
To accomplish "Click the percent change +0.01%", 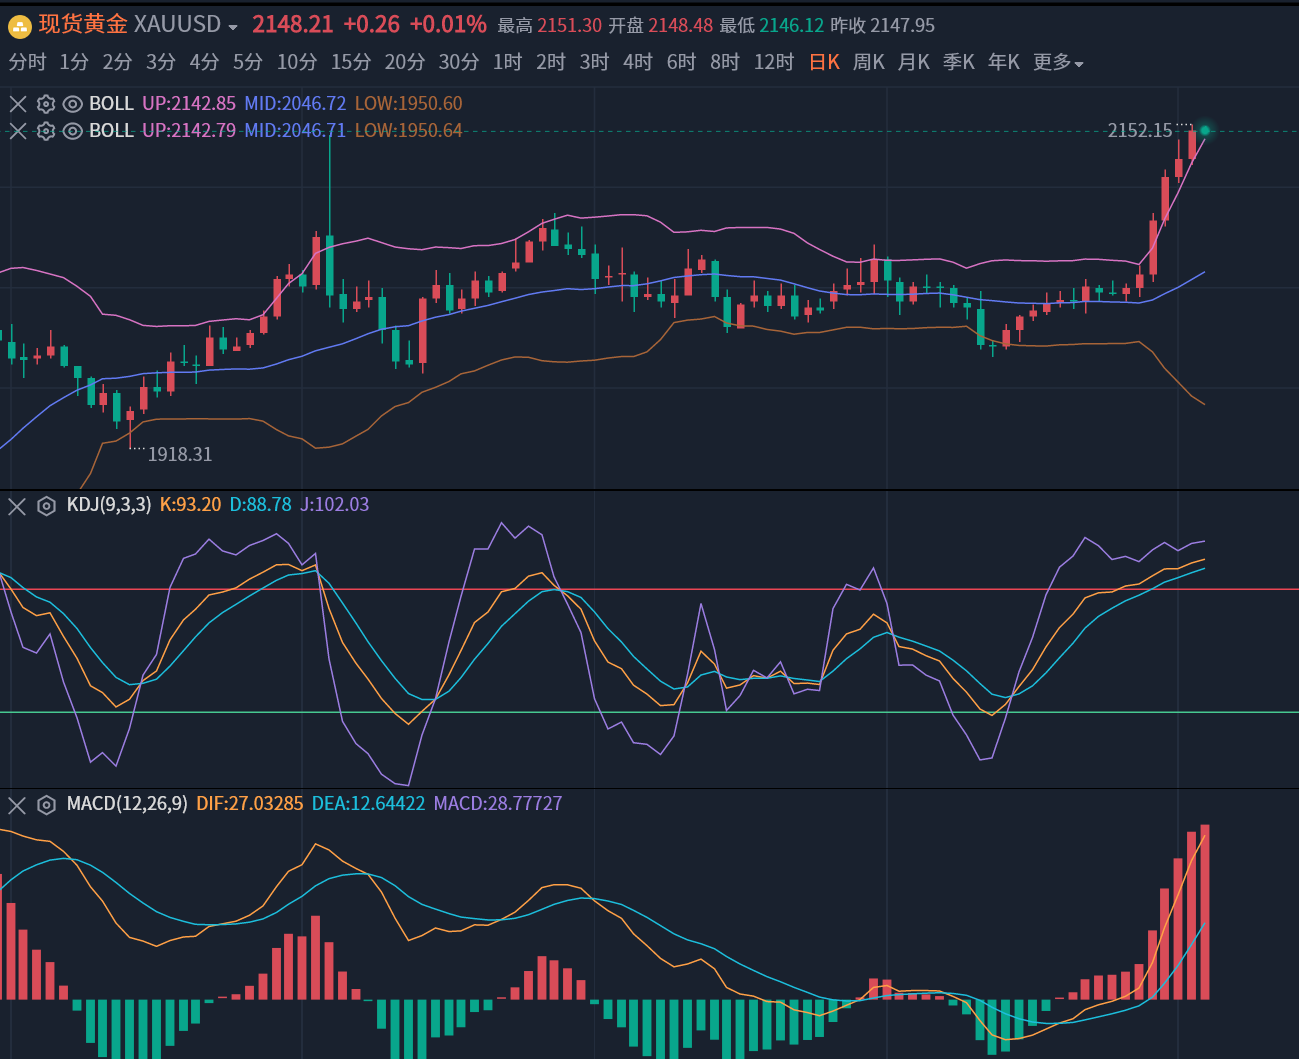I will pos(448,25).
